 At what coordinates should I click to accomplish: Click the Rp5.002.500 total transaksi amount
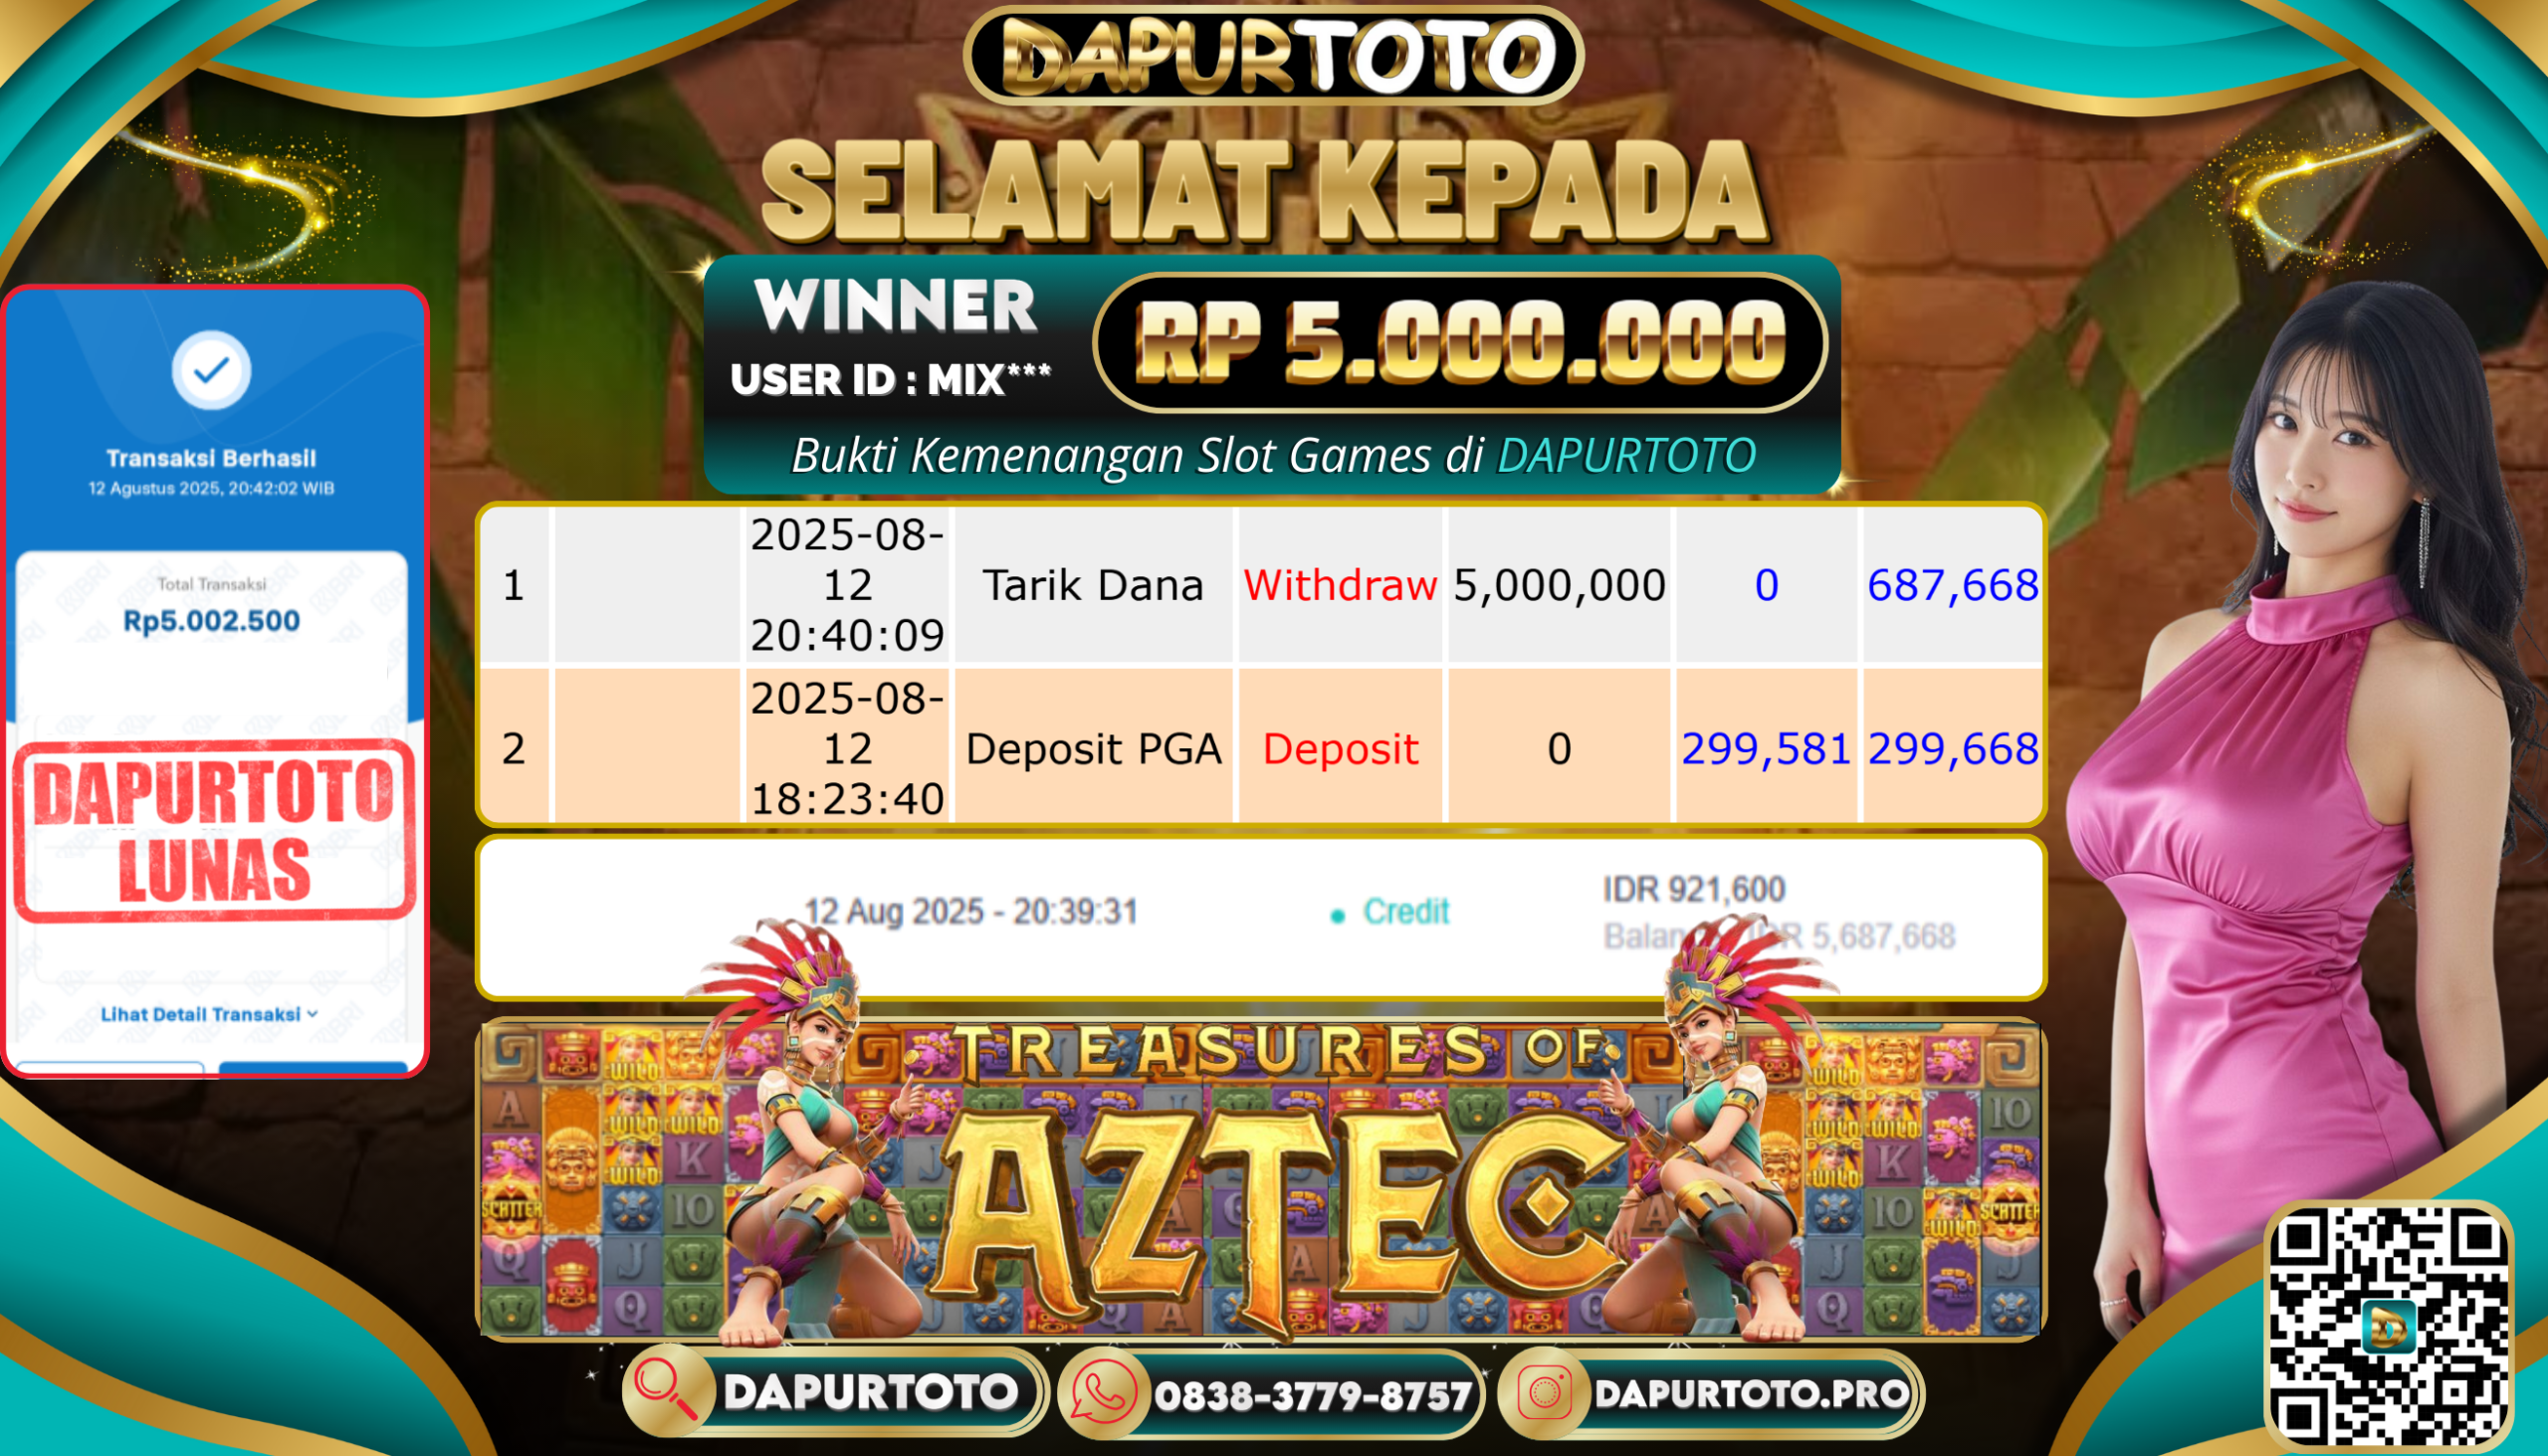pyautogui.click(x=211, y=621)
